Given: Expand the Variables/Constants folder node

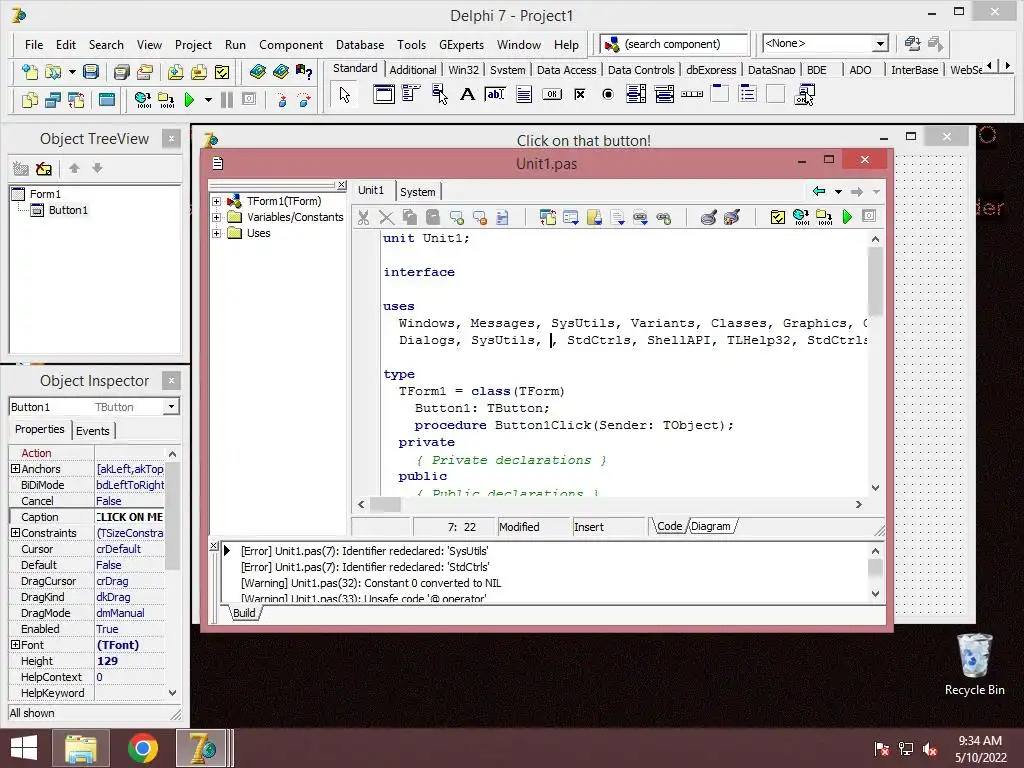Looking at the screenshot, I should click(x=216, y=217).
